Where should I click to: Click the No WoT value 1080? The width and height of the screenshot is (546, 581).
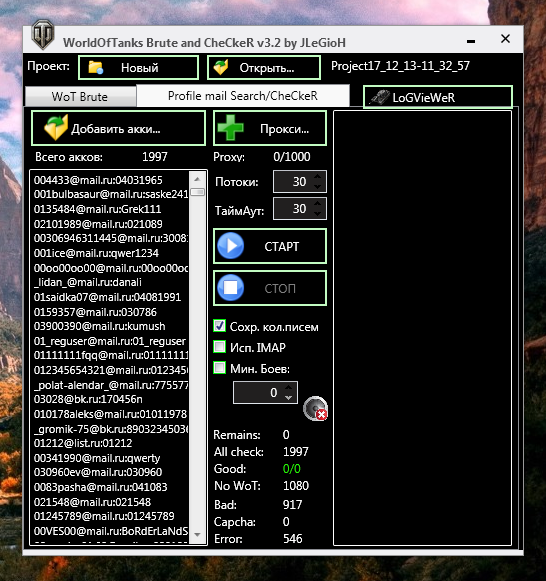[x=296, y=486]
